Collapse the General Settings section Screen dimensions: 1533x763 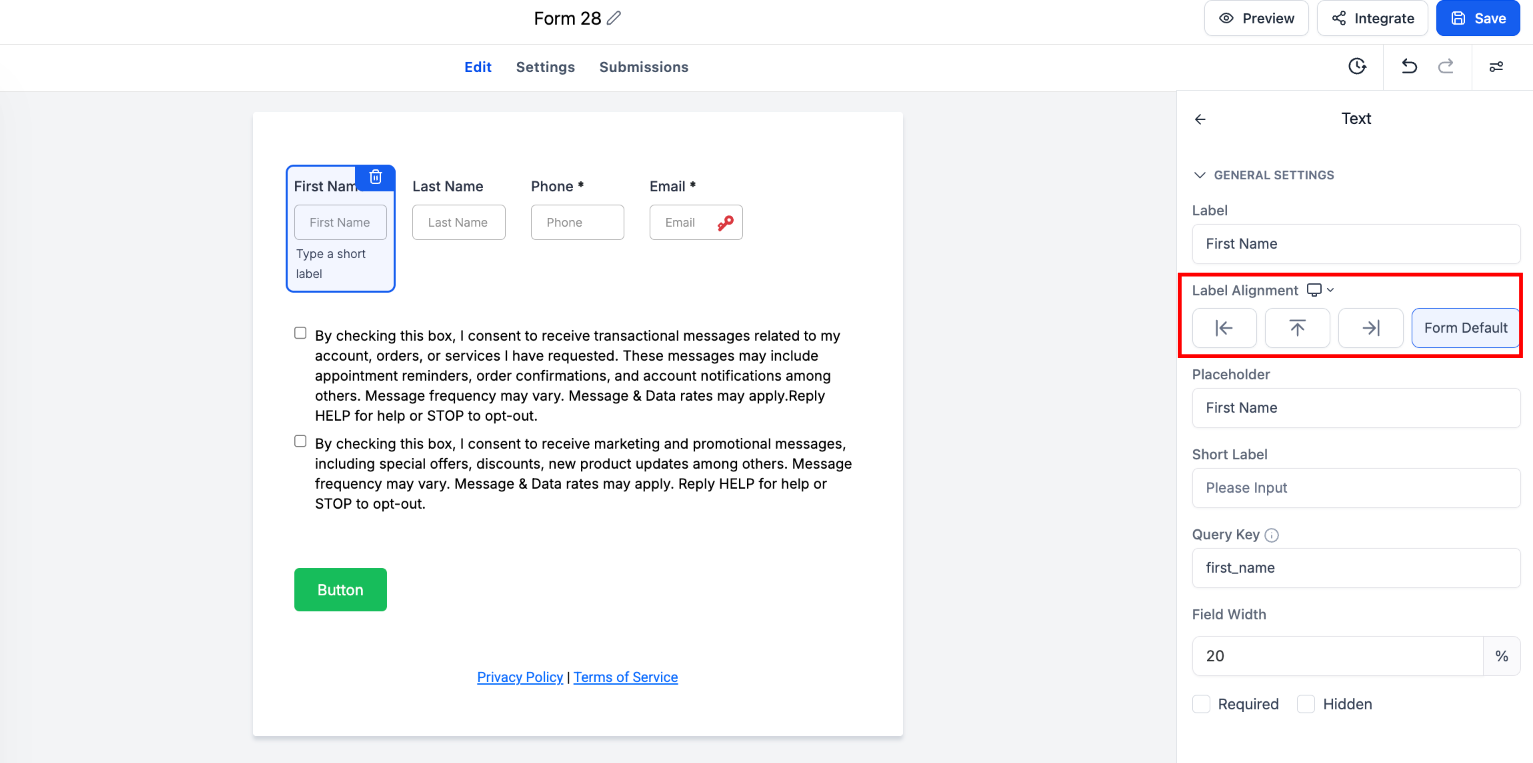(x=1200, y=175)
